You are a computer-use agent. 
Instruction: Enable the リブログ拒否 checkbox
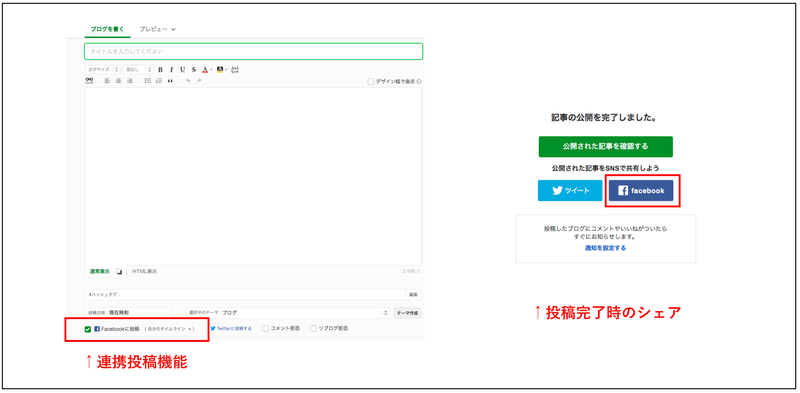click(x=313, y=329)
